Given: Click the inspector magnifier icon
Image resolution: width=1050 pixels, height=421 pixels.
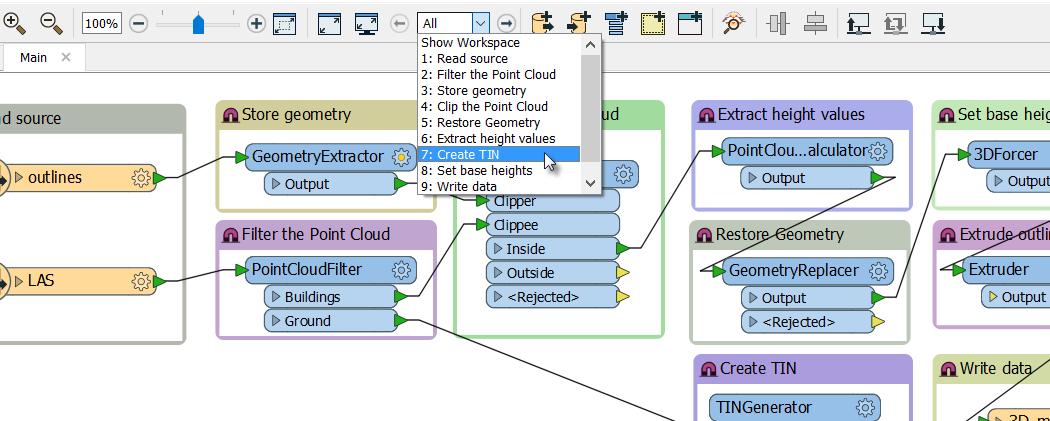Looking at the screenshot, I should pos(734,23).
